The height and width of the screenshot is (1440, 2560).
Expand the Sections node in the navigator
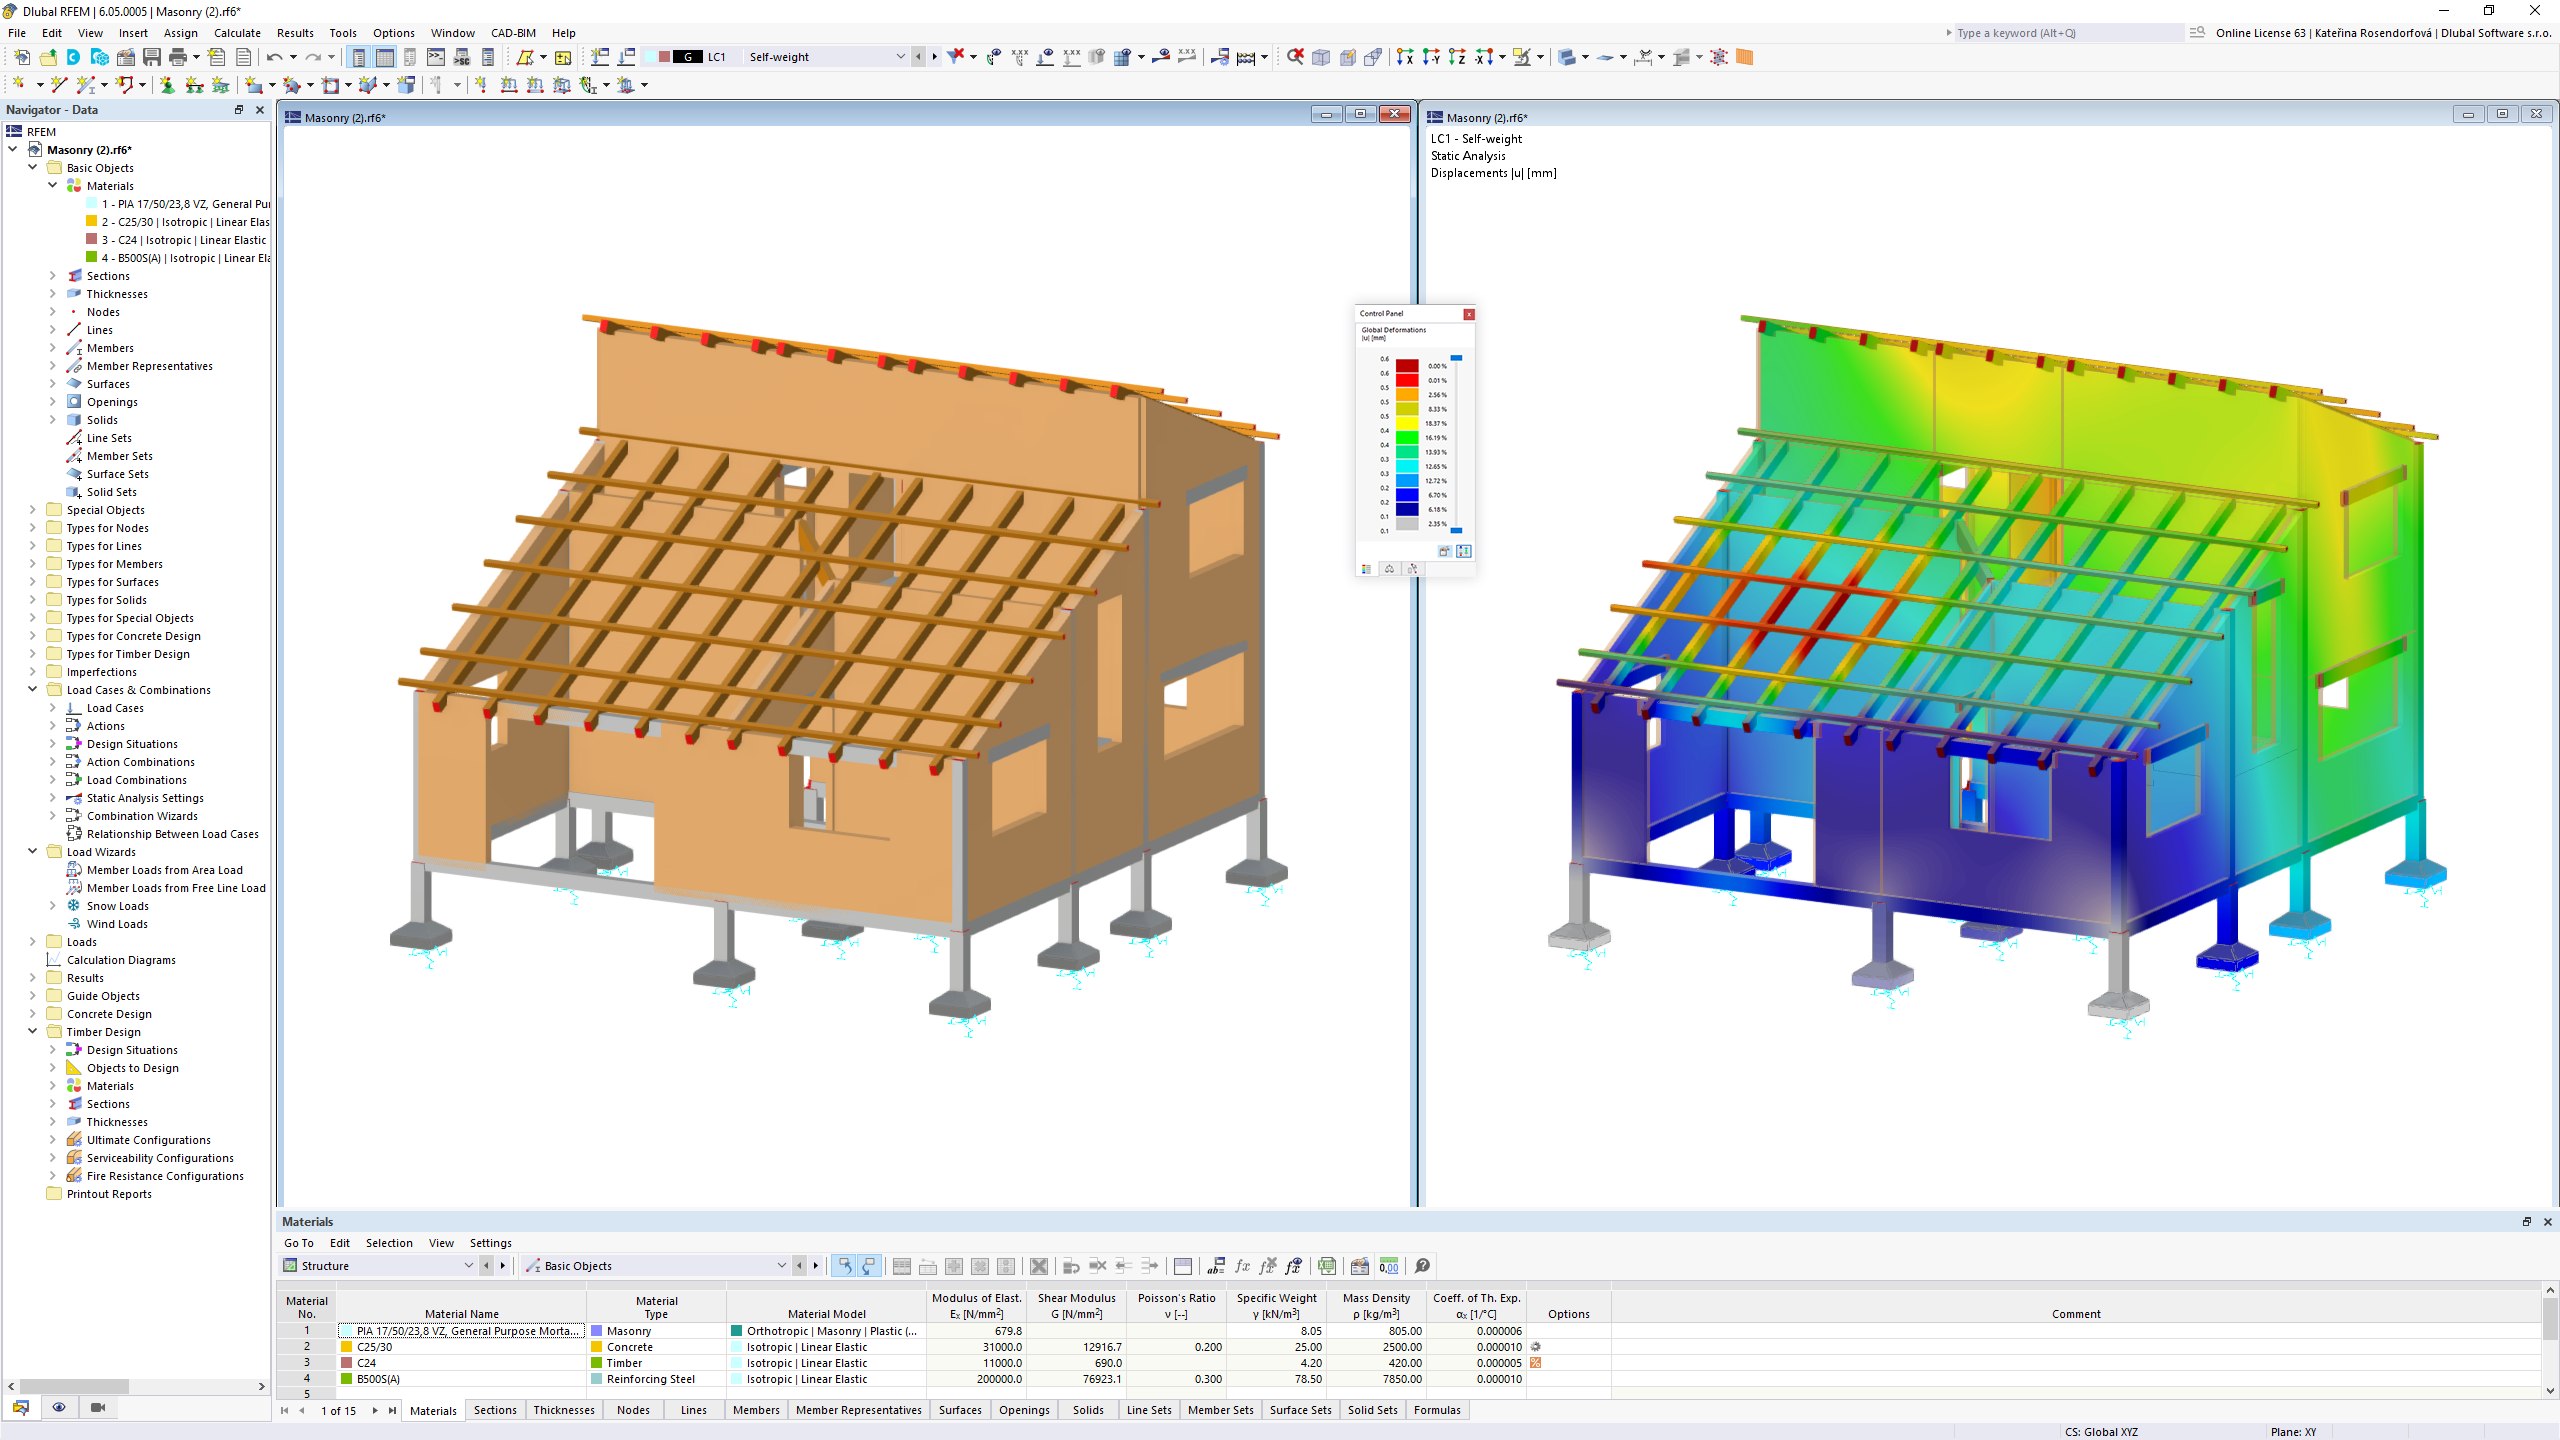53,275
